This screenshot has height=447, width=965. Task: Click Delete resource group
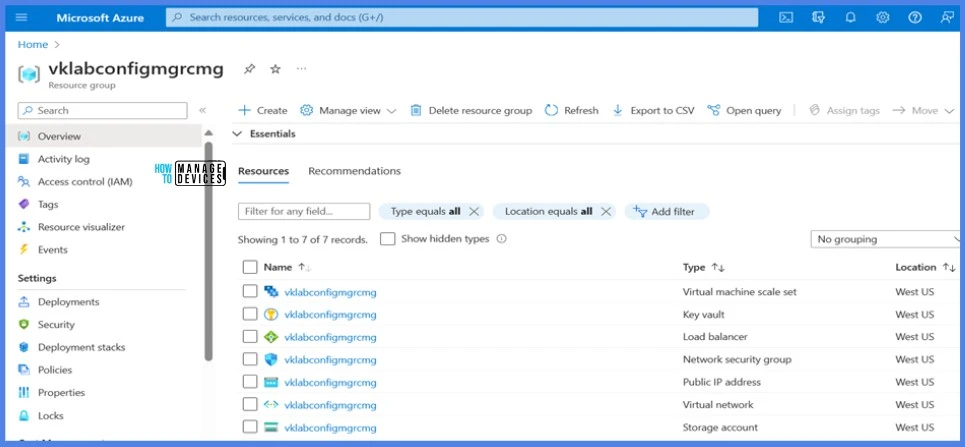pyautogui.click(x=471, y=110)
